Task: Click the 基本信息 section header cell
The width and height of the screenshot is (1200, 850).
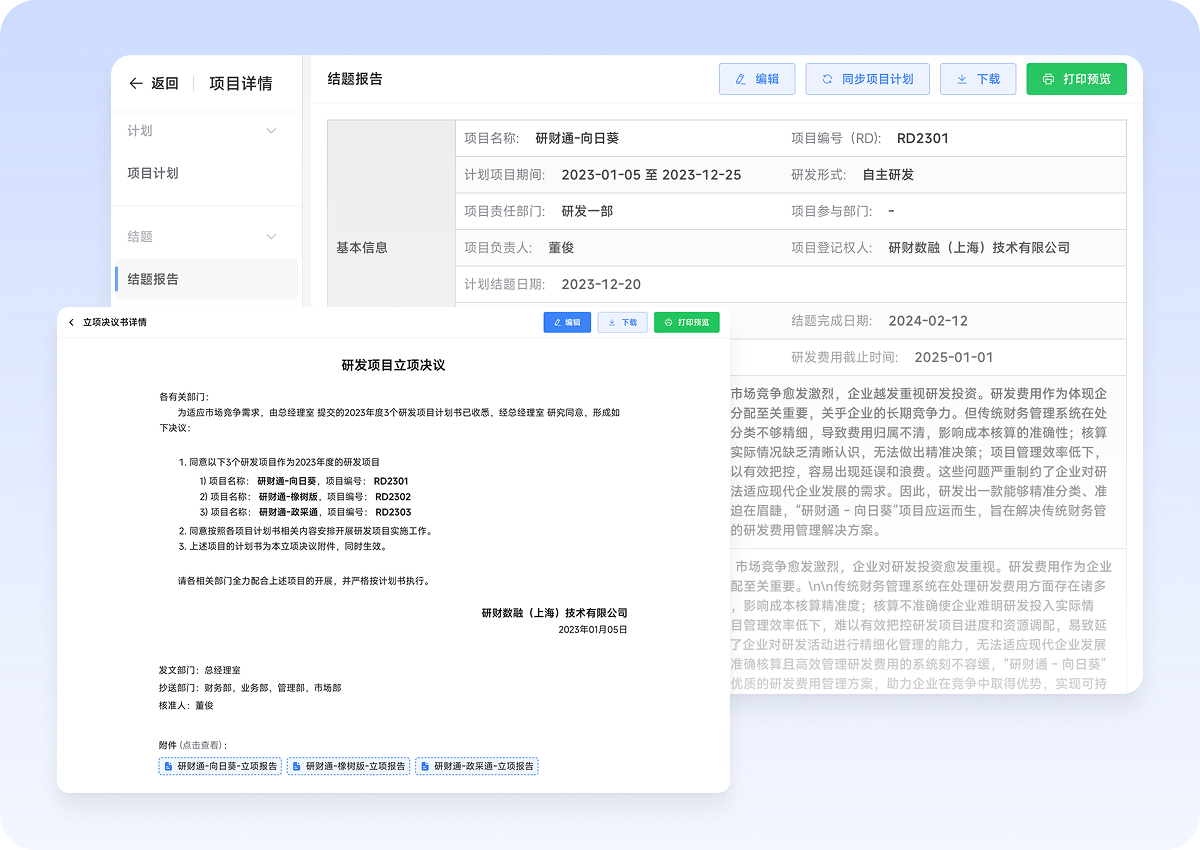Action: (x=362, y=247)
